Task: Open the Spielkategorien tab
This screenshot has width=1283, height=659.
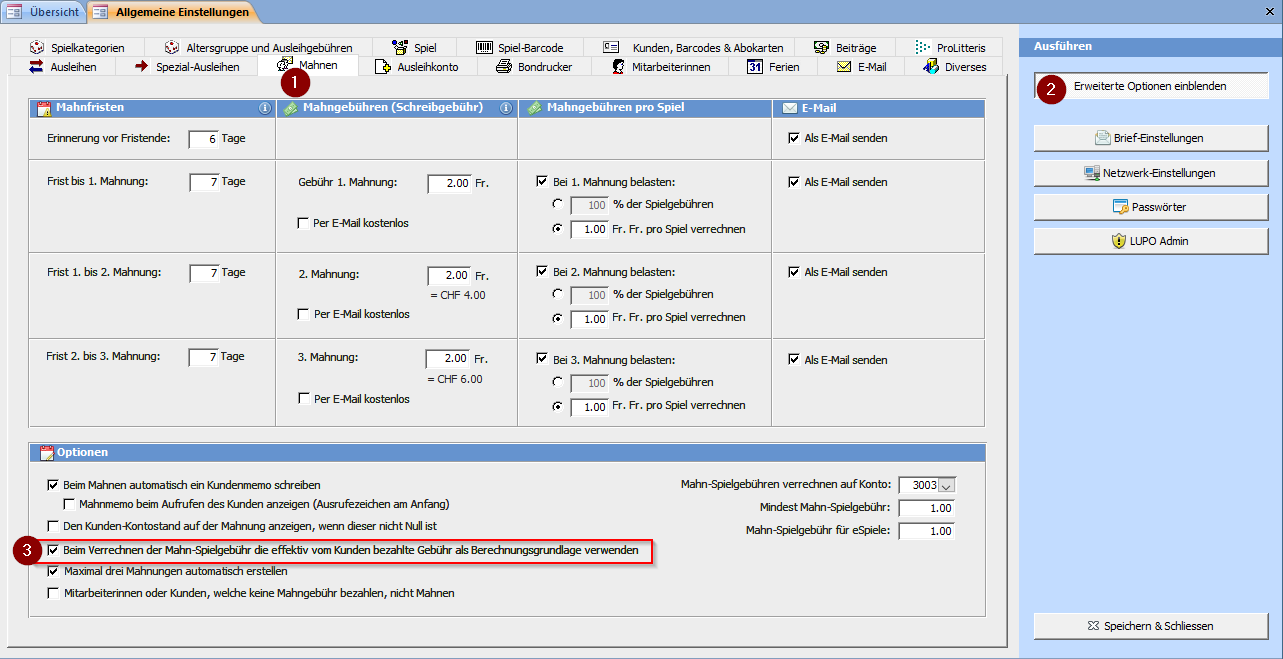Action: point(76,47)
